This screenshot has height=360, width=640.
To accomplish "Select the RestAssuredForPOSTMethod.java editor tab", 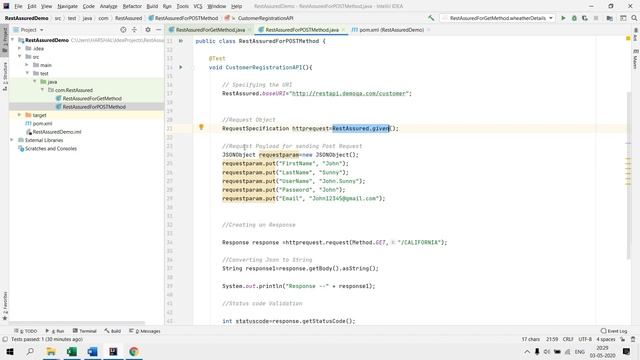I will tap(302, 30).
